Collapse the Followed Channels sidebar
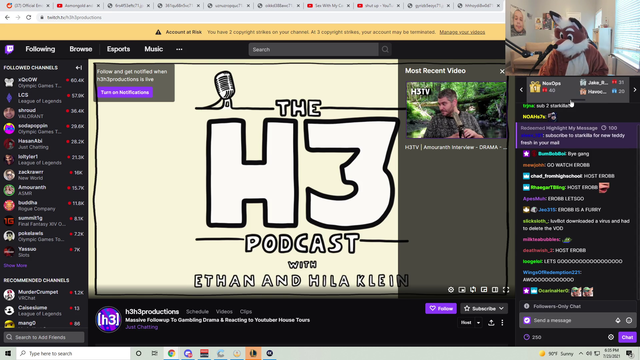 point(79,68)
